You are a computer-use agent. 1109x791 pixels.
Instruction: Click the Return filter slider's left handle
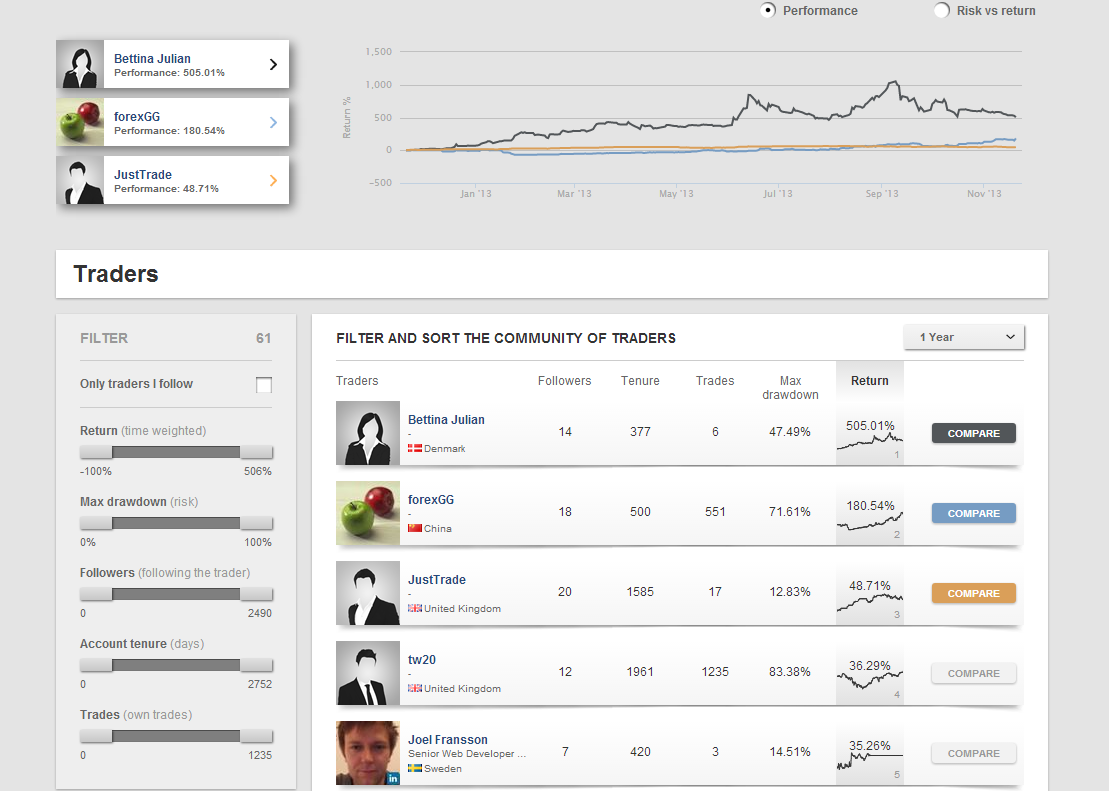[x=96, y=452]
